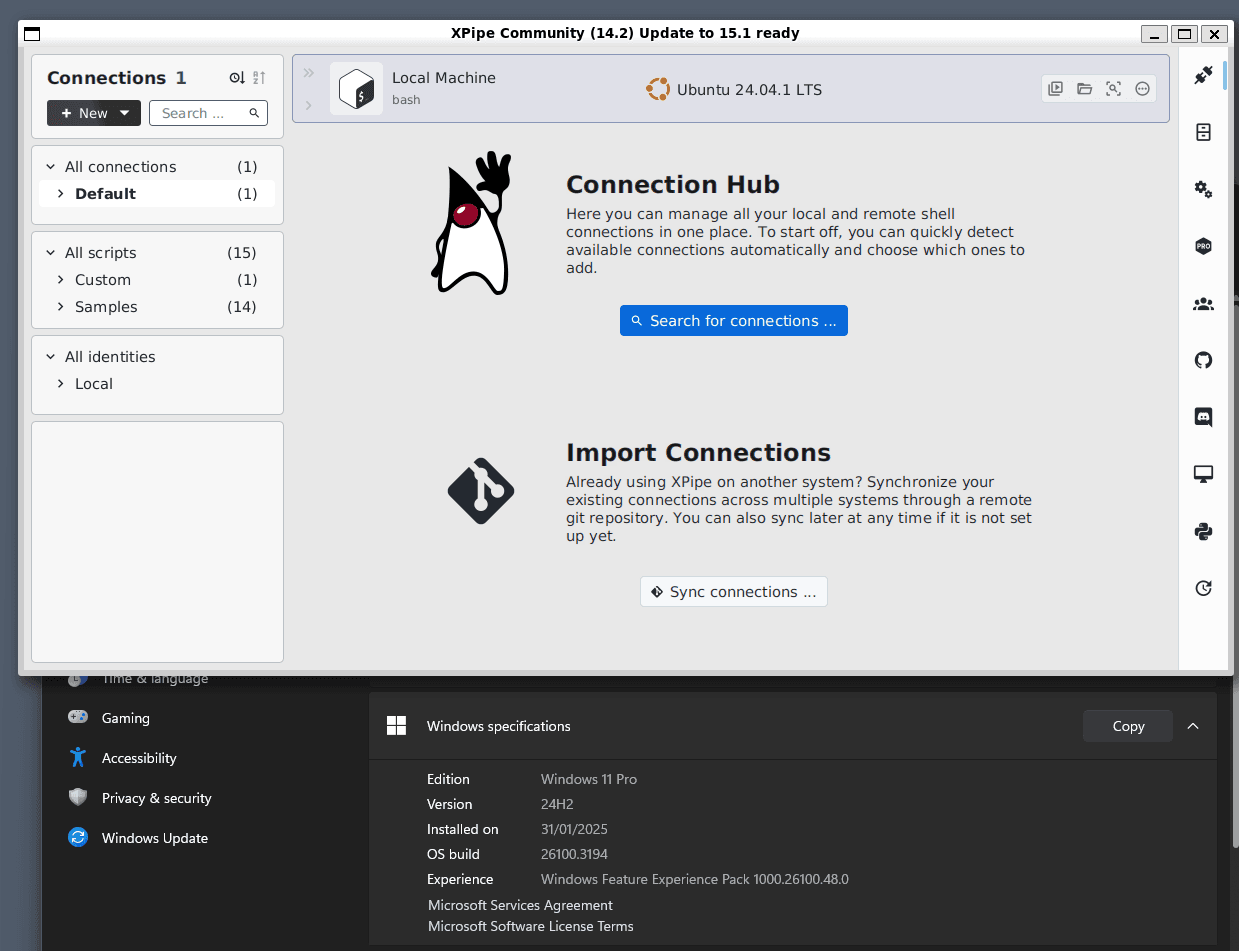Viewport: 1239px width, 951px height.
Task: Expand the Samples scripts category
Action: pyautogui.click(x=61, y=307)
